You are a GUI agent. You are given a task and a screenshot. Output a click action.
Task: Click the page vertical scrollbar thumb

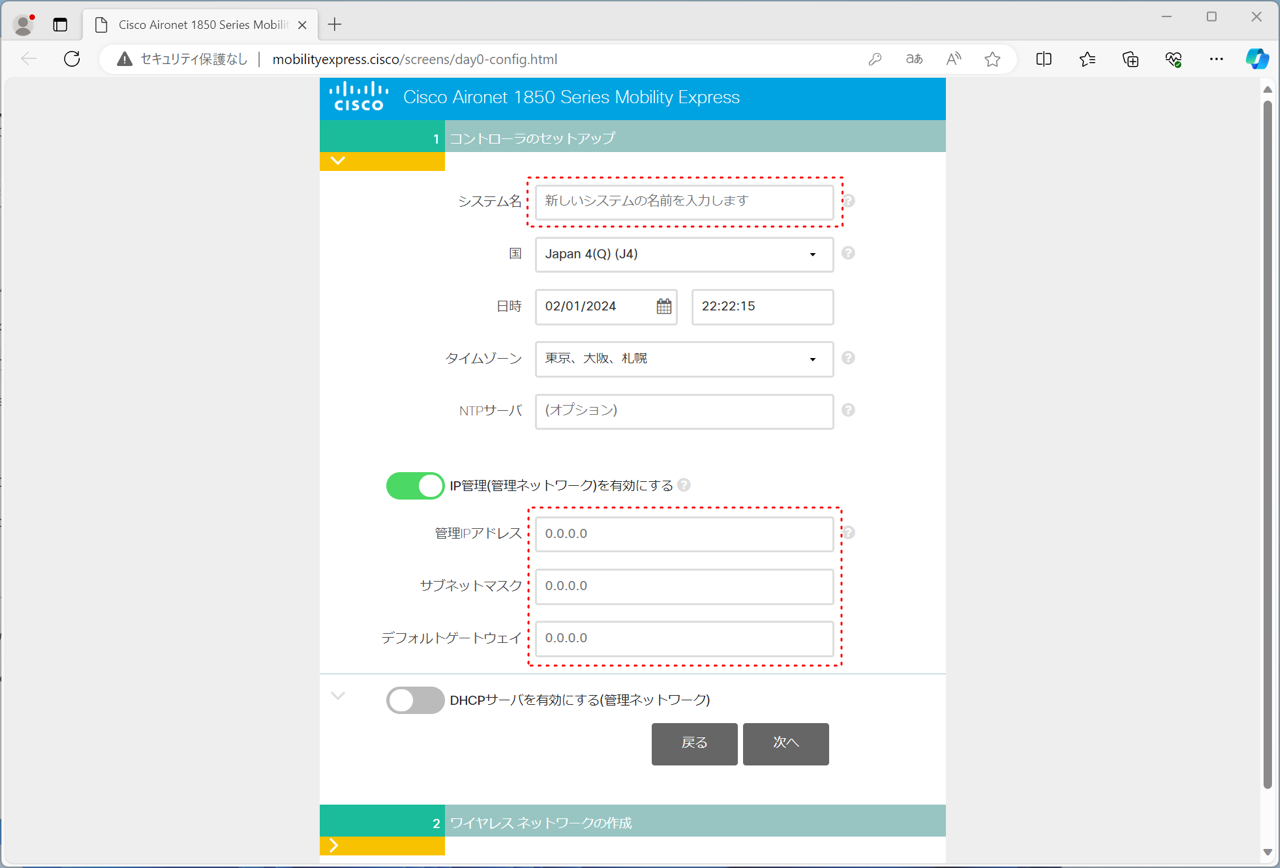pyautogui.click(x=1268, y=443)
